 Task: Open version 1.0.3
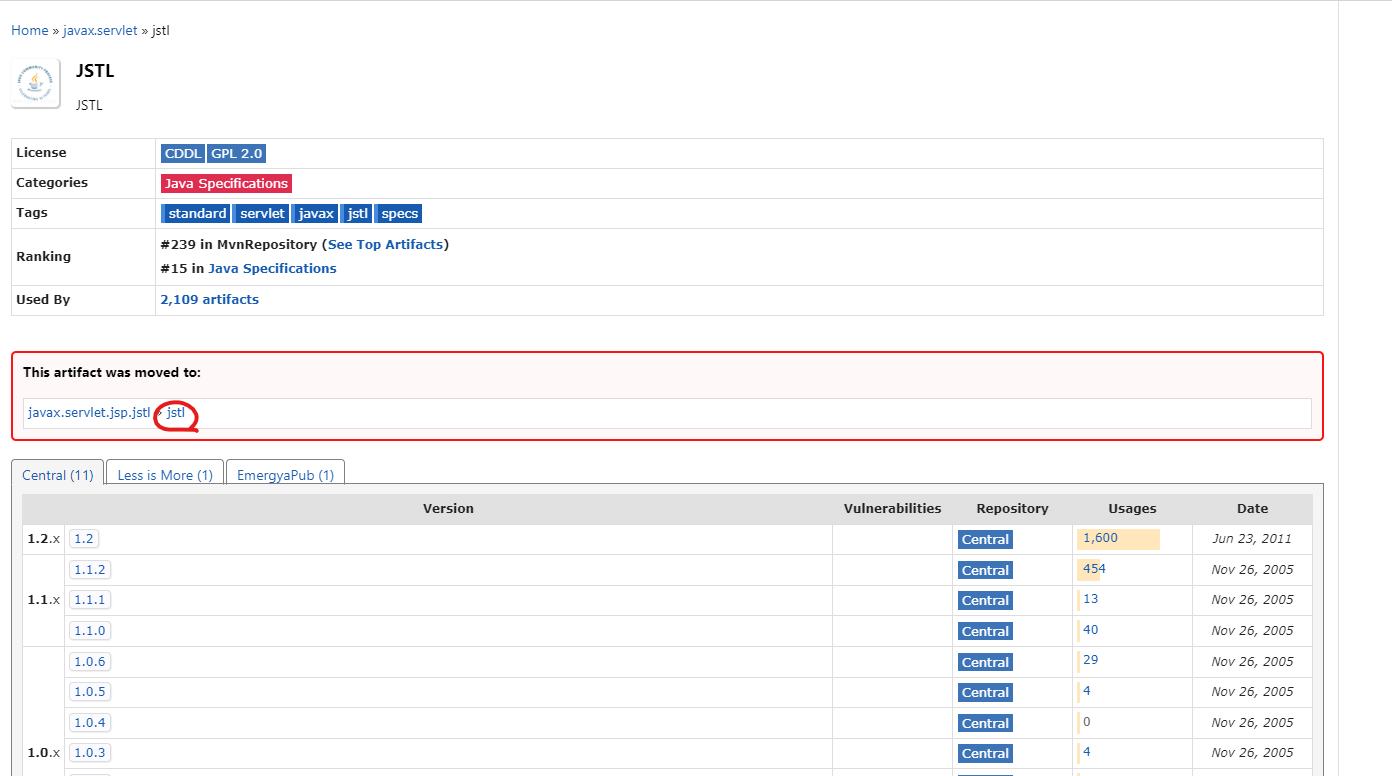click(90, 752)
